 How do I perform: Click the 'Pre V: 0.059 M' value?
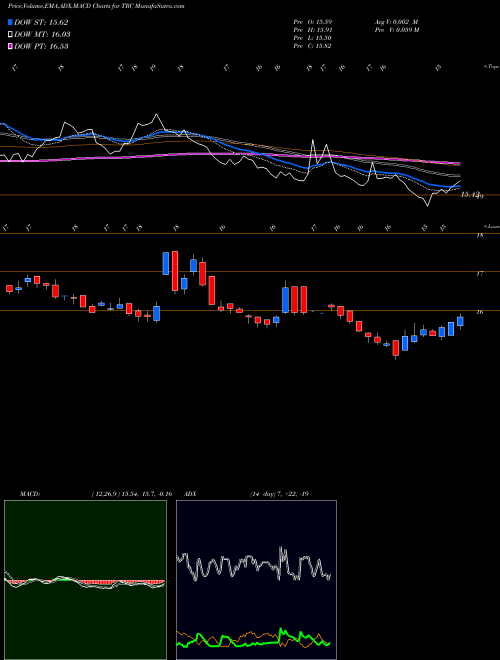click(398, 30)
